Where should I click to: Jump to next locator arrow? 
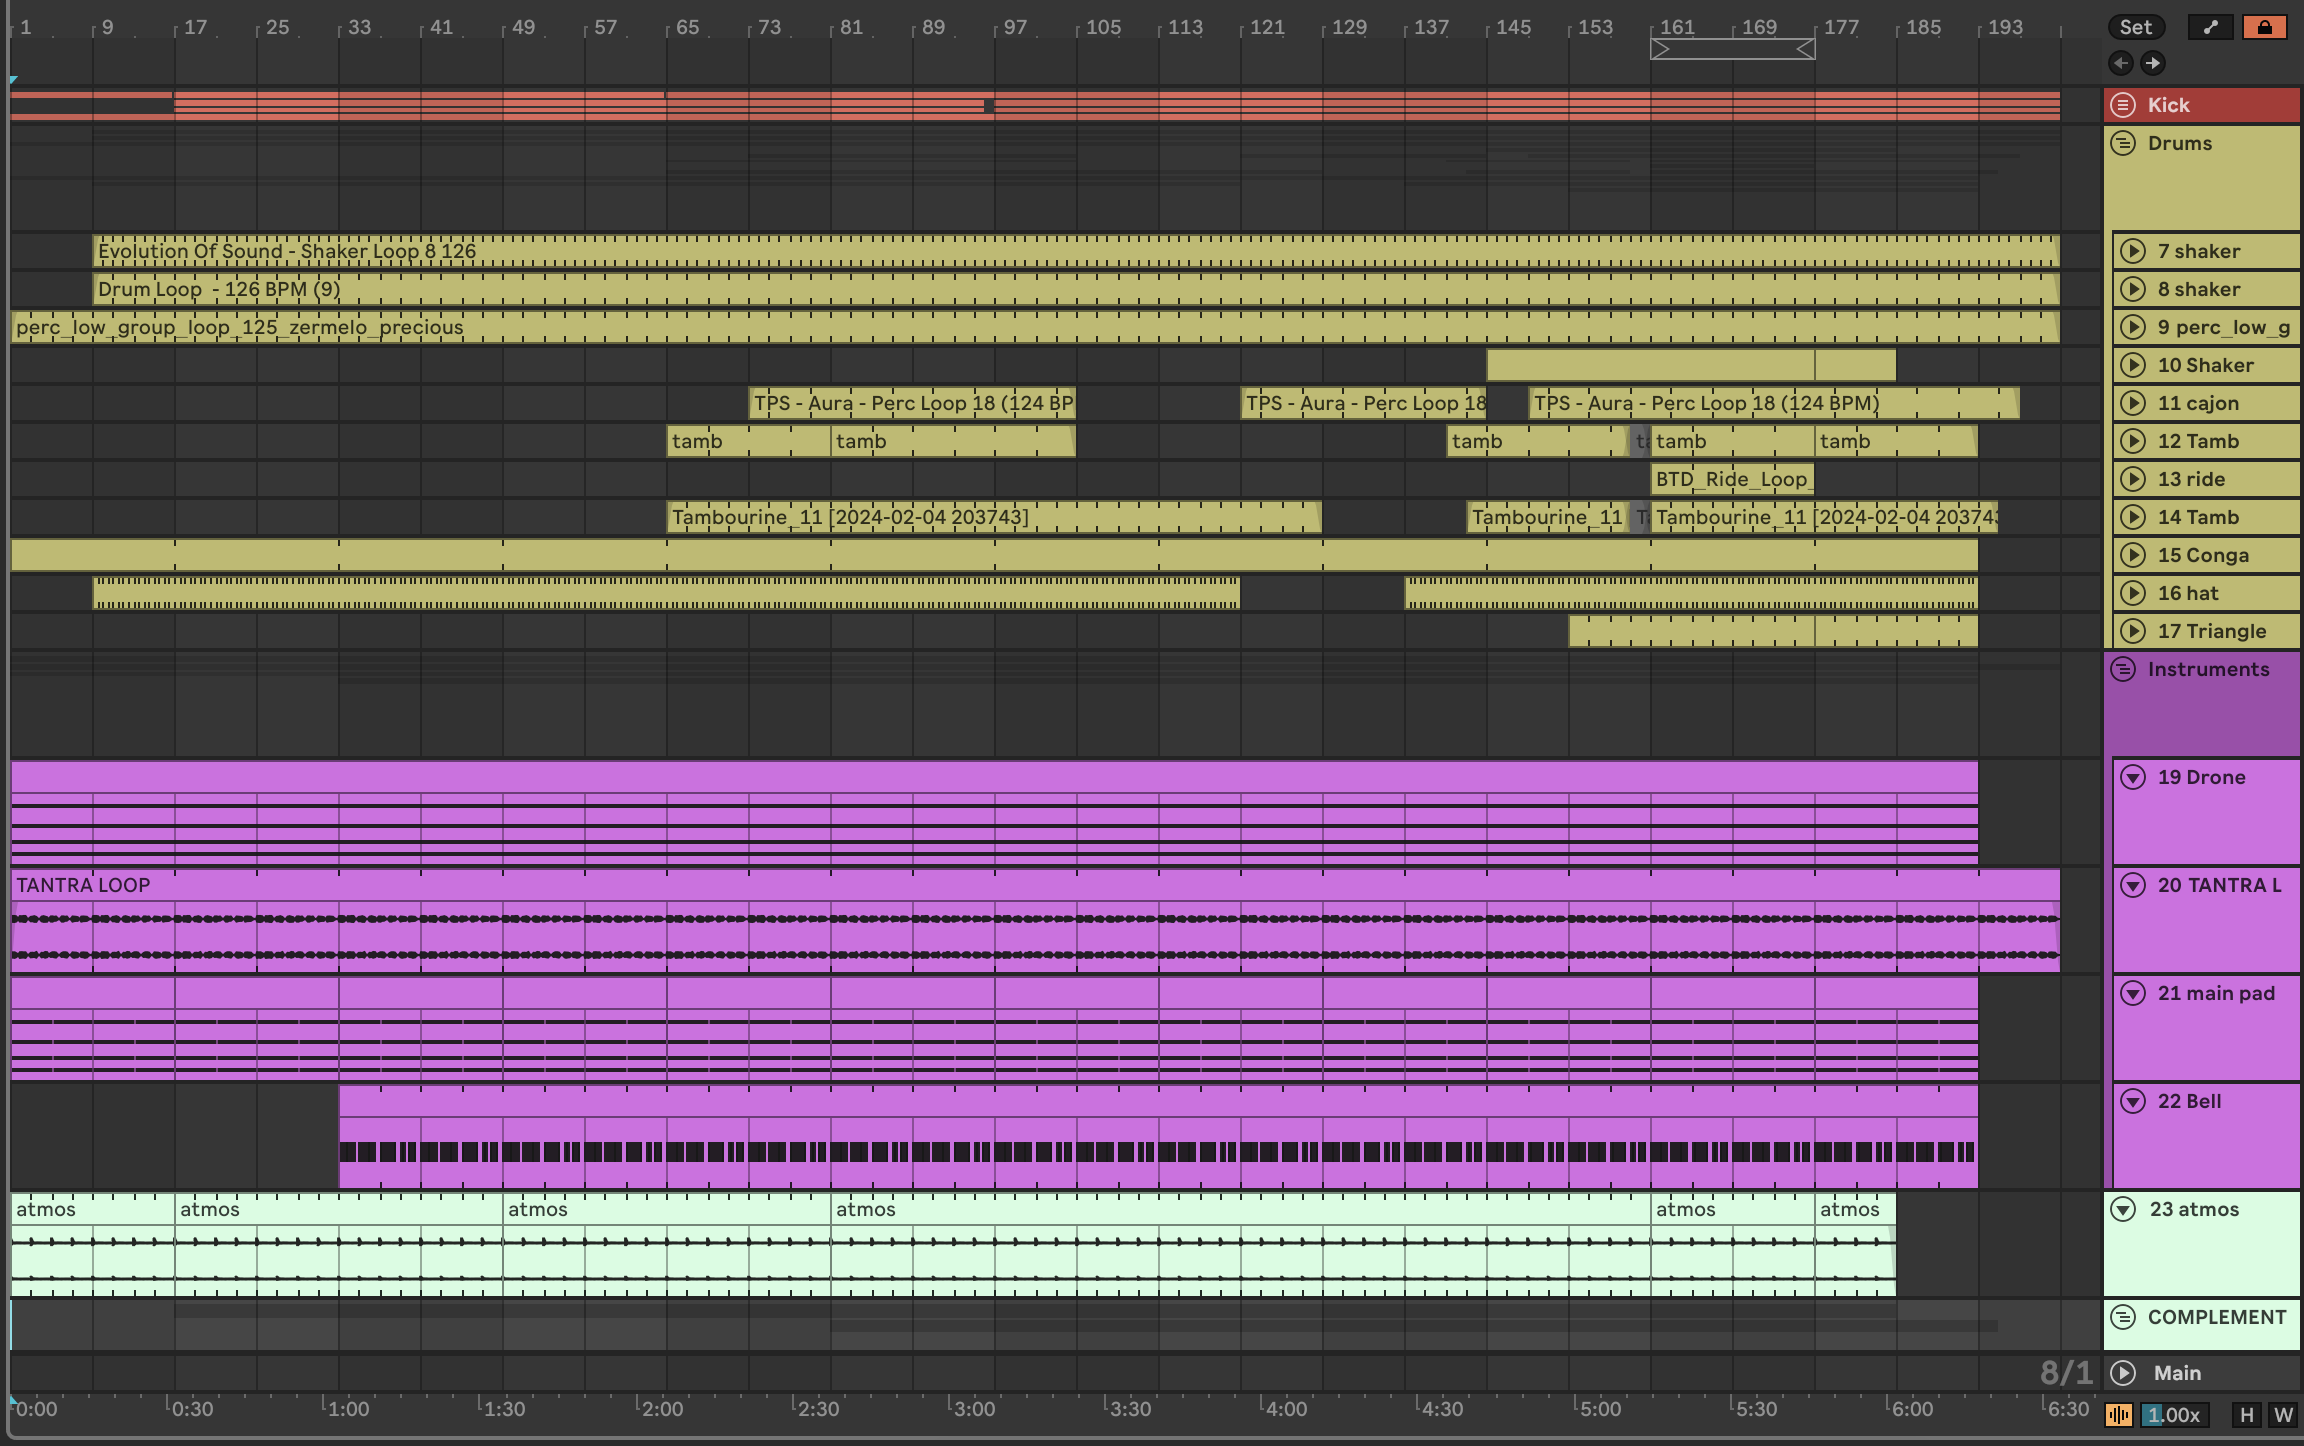[x=2153, y=63]
